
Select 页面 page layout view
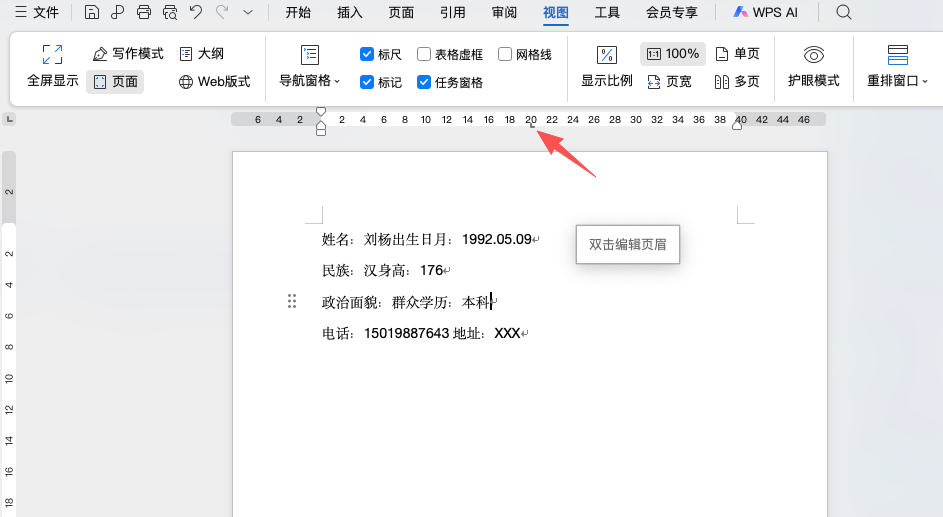[115, 82]
